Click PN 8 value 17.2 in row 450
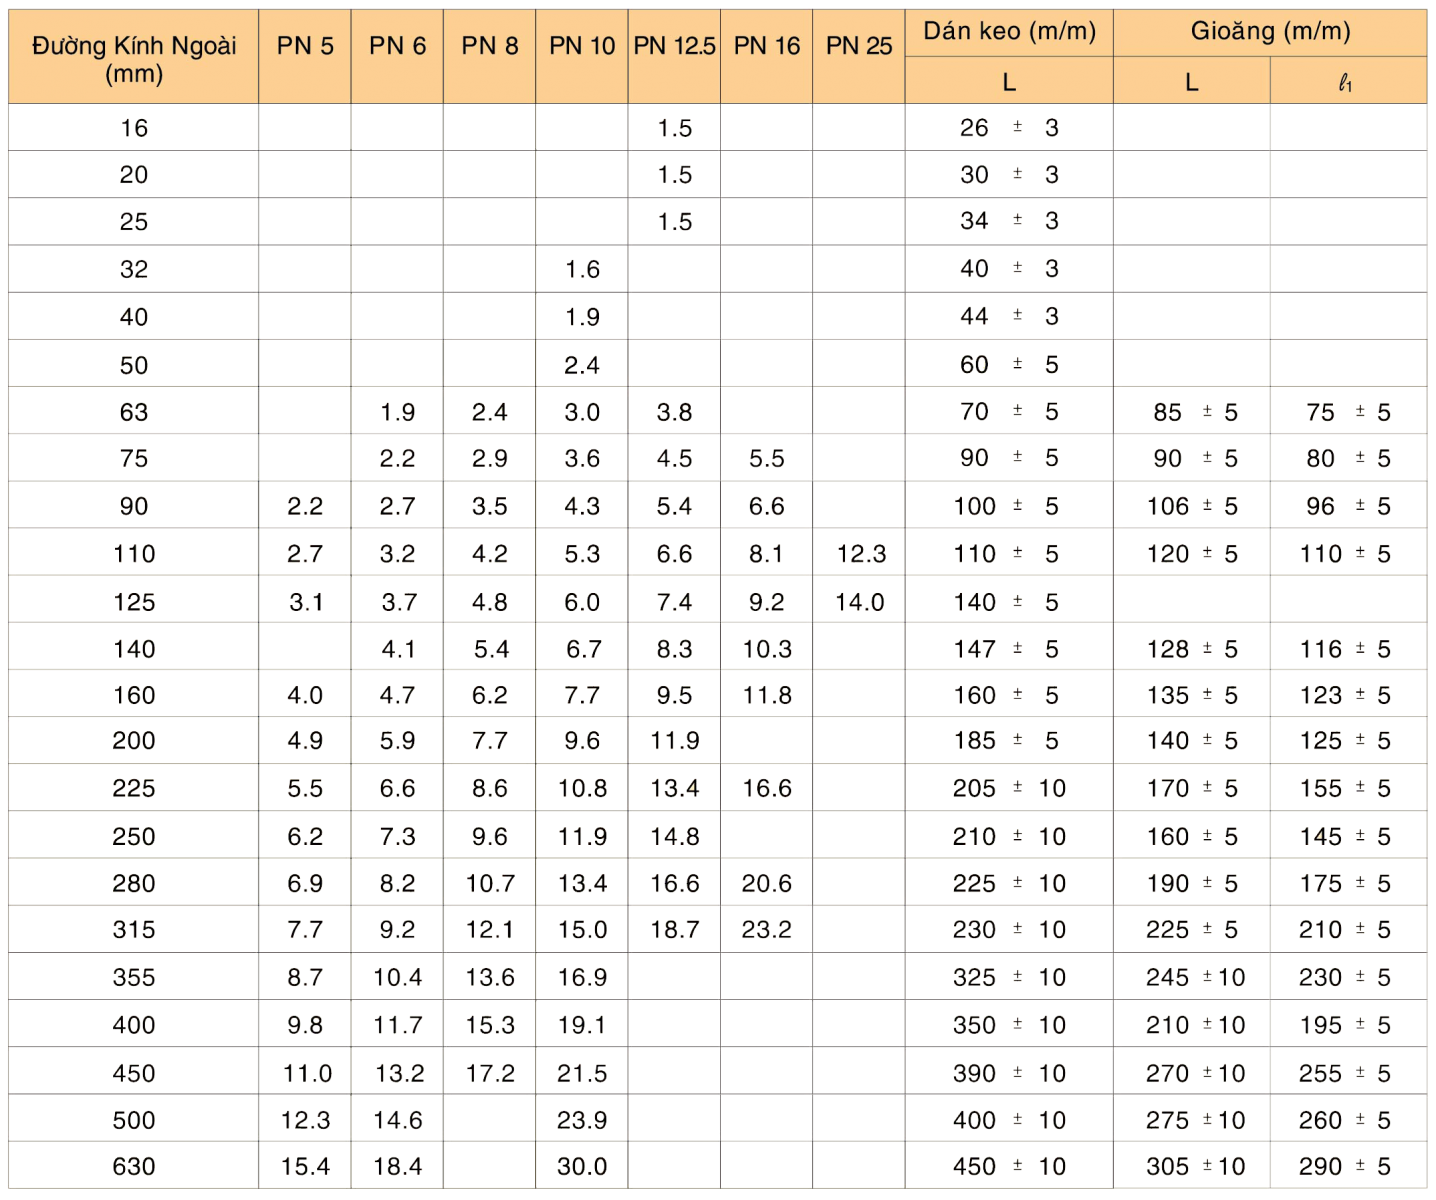Viewport: 1436px width, 1200px height. click(490, 1073)
